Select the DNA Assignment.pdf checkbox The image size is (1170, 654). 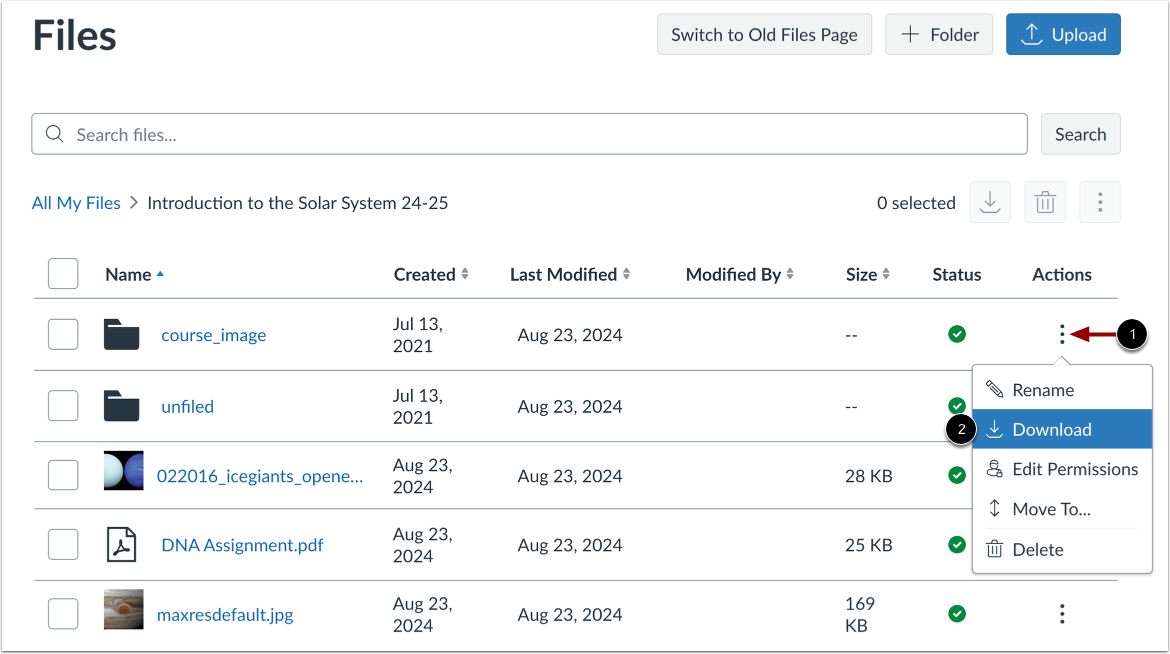pos(63,545)
